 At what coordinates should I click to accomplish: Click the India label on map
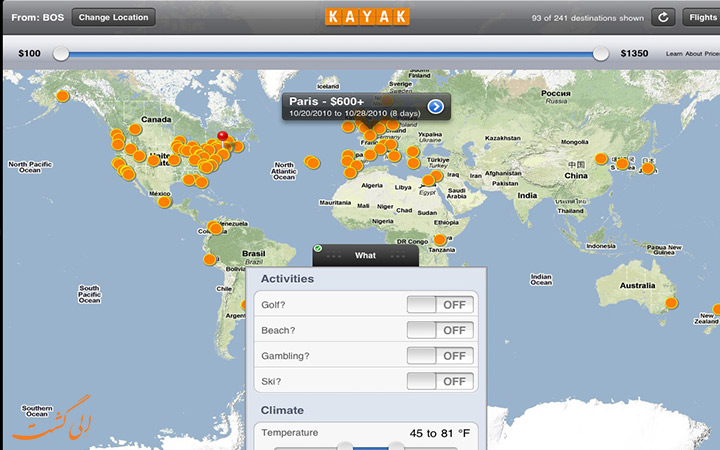(527, 195)
